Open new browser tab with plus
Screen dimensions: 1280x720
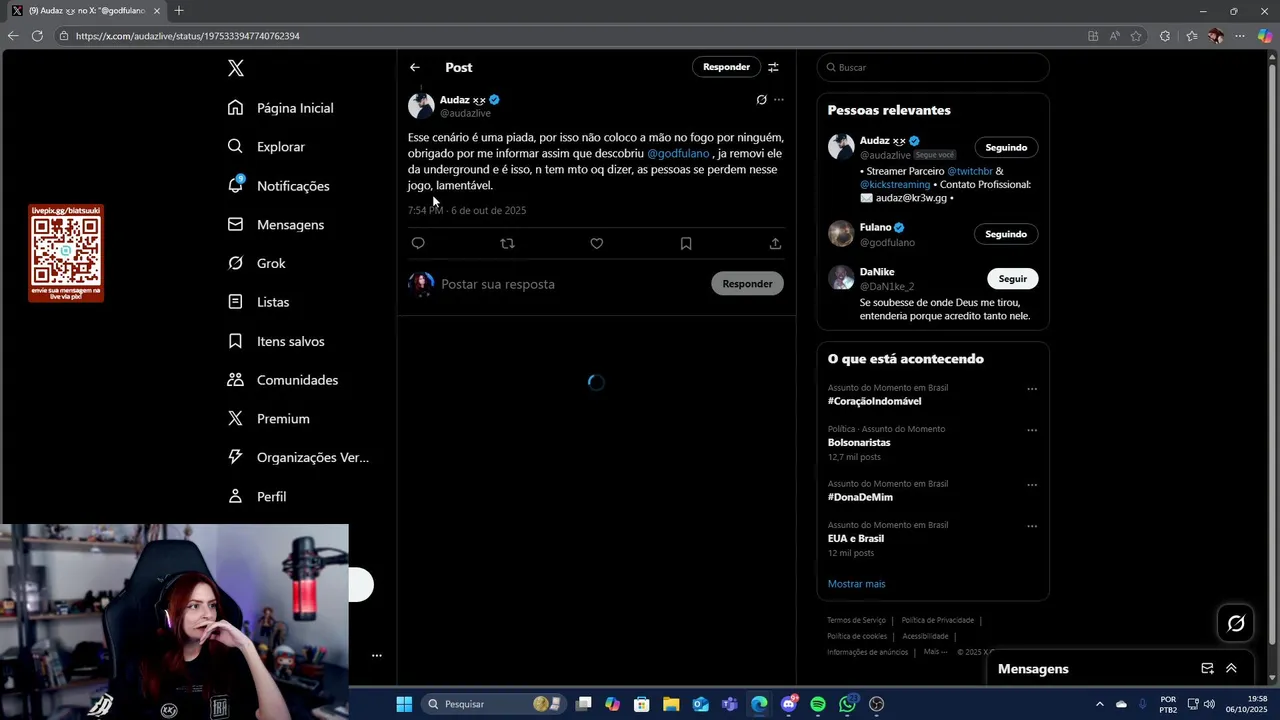click(179, 11)
